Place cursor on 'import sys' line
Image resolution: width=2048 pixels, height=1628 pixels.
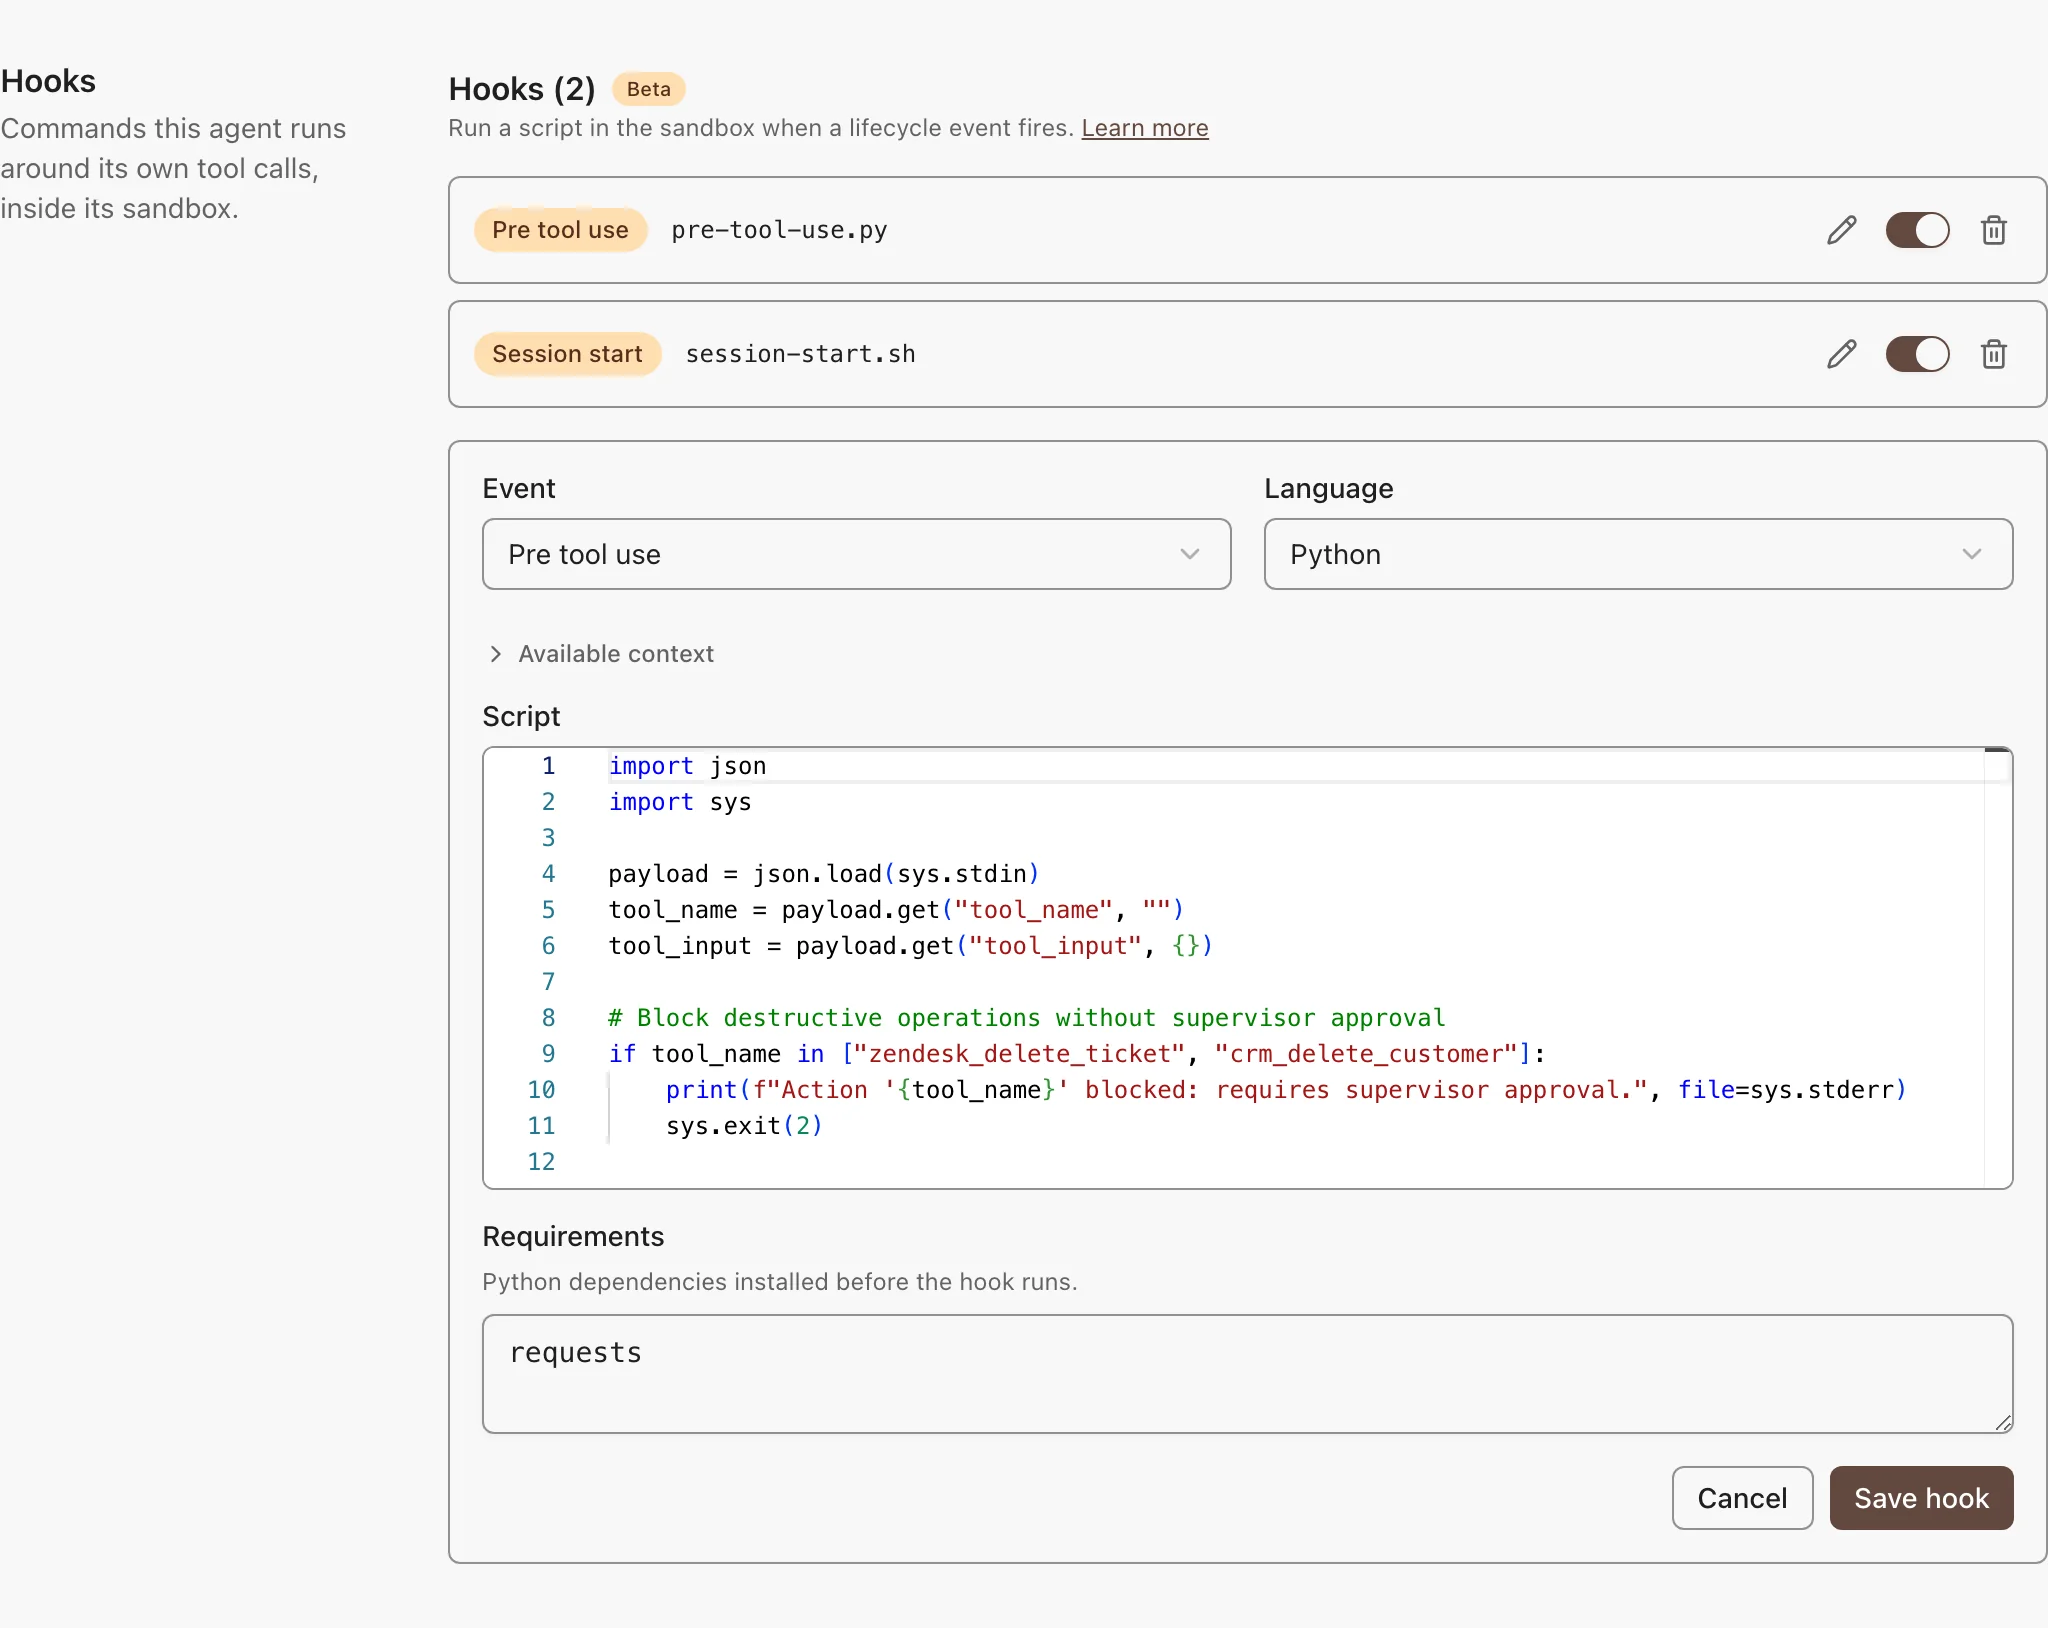679,802
